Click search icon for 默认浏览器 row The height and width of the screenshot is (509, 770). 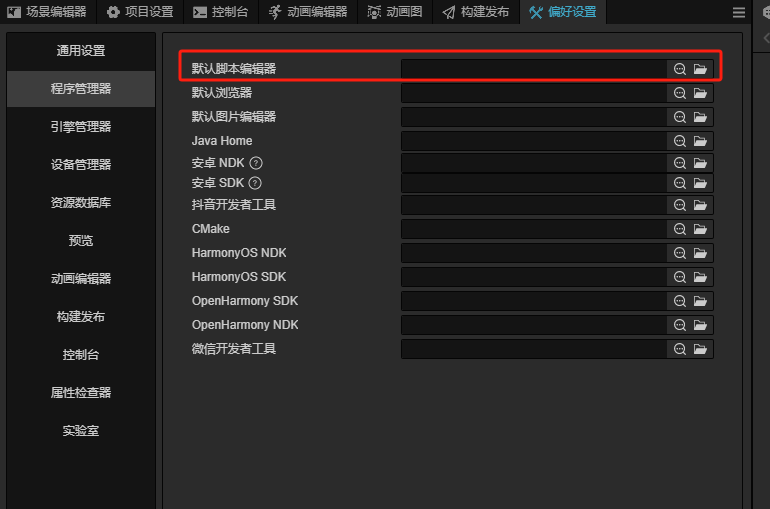[x=680, y=93]
